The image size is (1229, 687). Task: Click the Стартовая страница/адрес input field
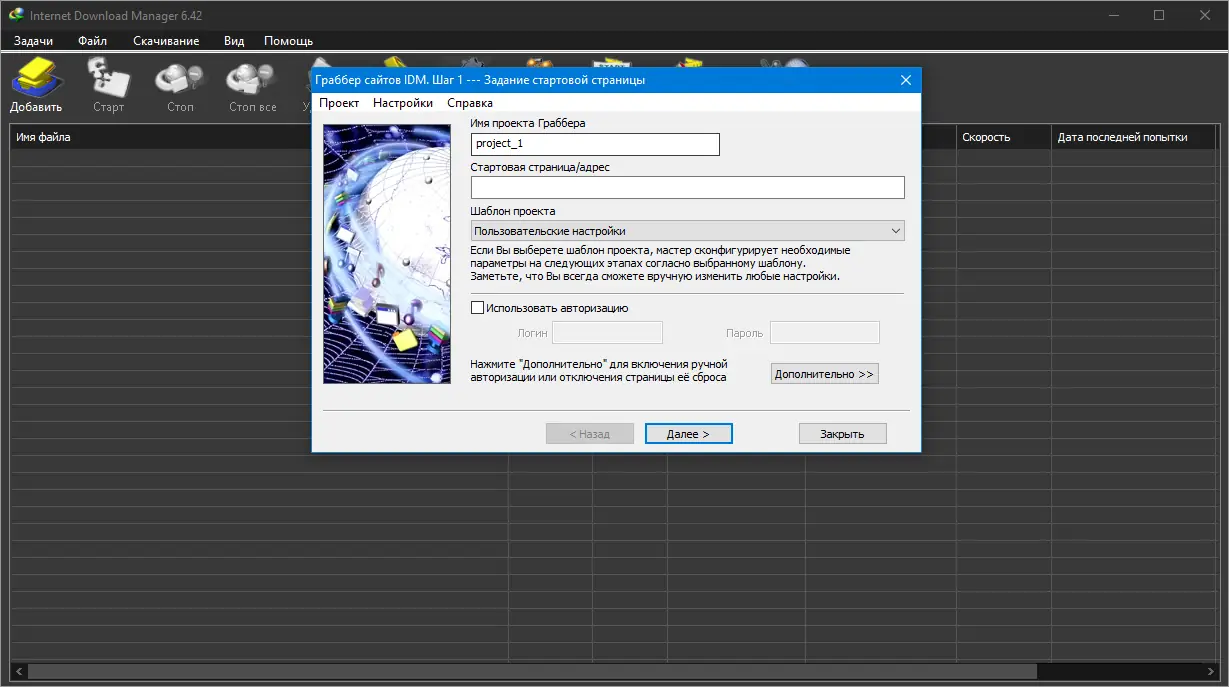687,187
